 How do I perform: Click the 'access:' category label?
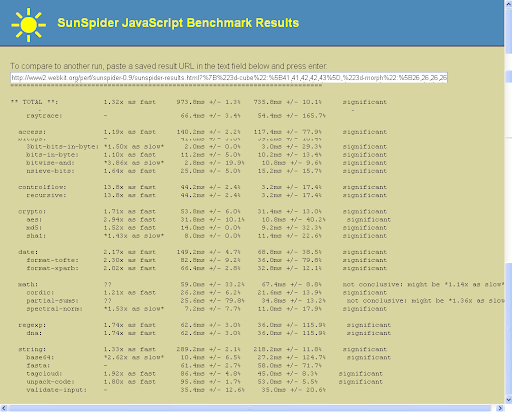pyautogui.click(x=32, y=132)
